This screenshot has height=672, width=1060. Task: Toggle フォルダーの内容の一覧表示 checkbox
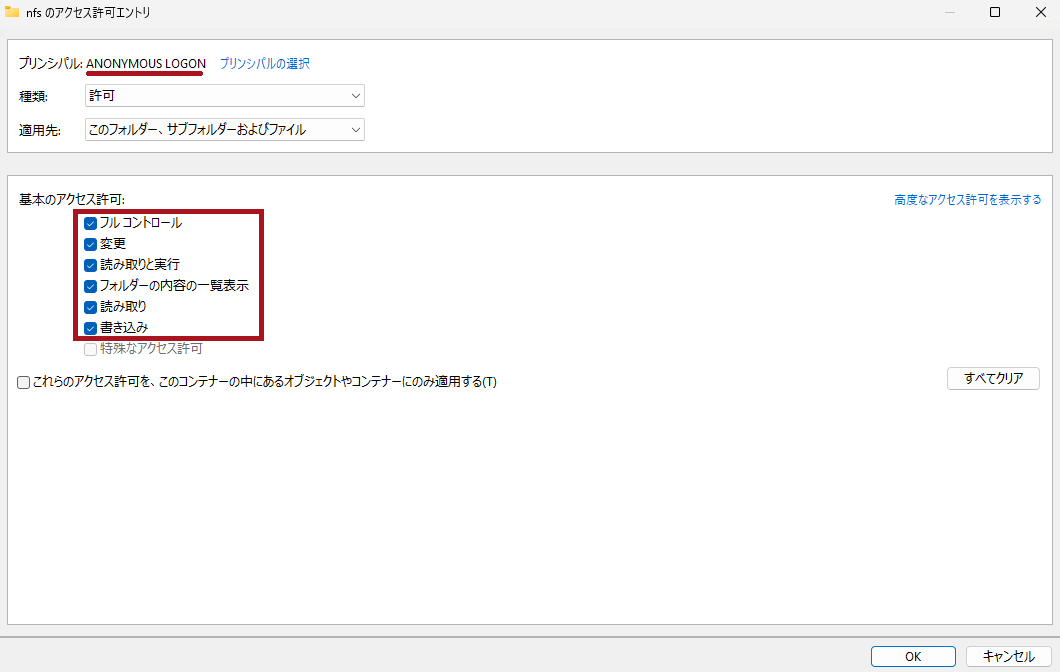(x=90, y=287)
